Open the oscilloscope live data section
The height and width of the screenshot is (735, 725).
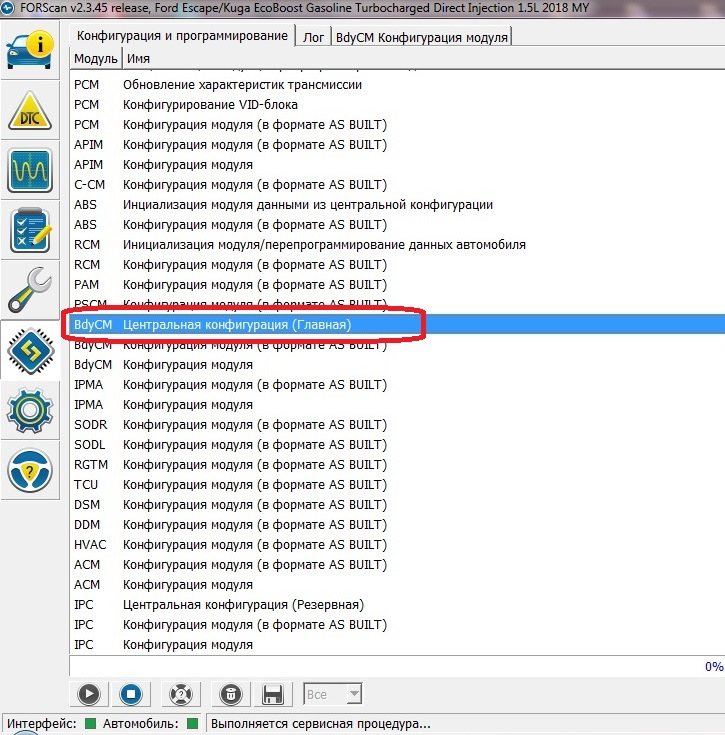pos(30,171)
